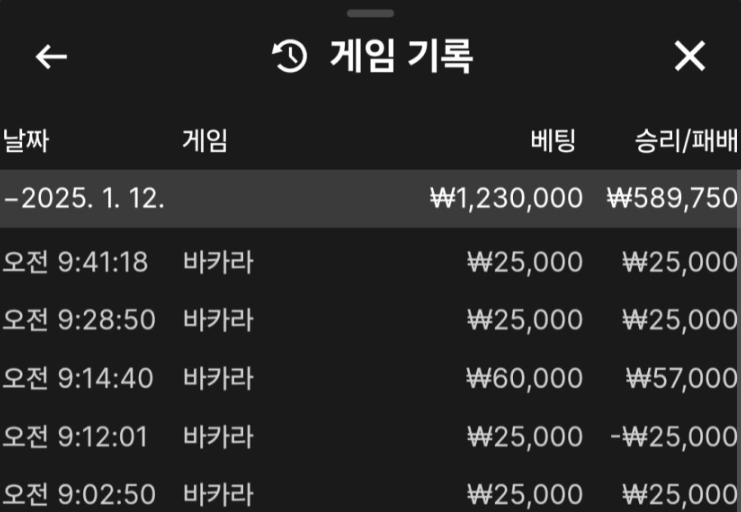Open the 오전 9:41:18 game record

coord(75,262)
